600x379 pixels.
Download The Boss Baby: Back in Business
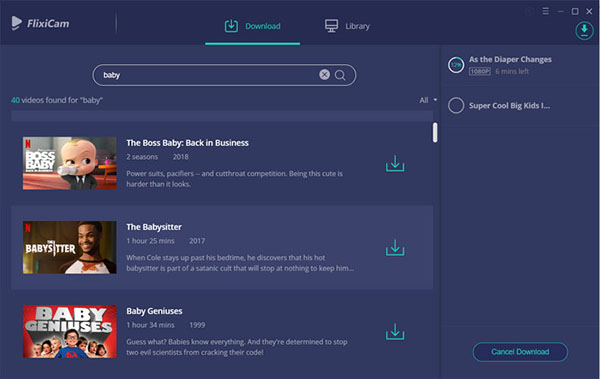pyautogui.click(x=395, y=163)
